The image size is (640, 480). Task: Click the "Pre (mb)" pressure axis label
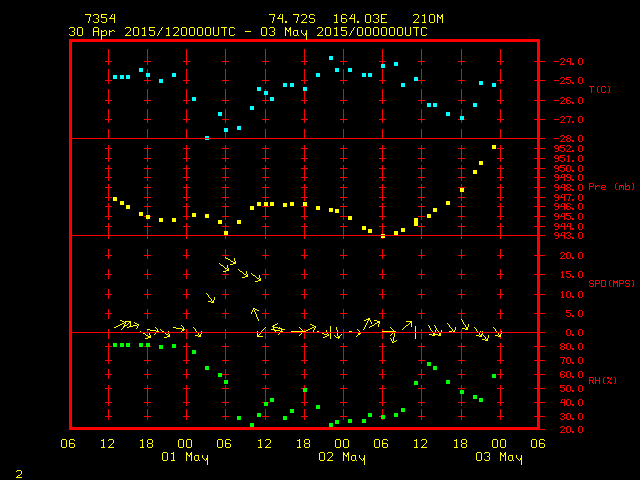click(611, 187)
